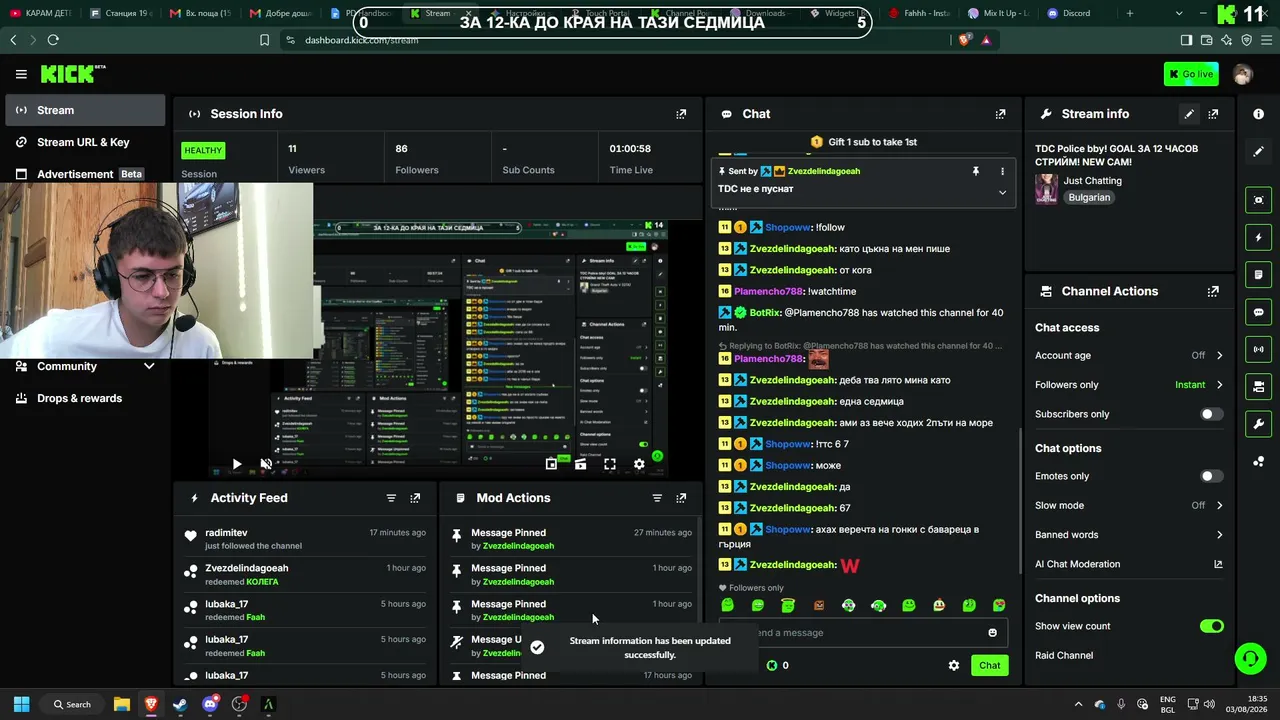Open the emoji picker in the message box
Screen dimensions: 1280x720
pyautogui.click(x=992, y=633)
